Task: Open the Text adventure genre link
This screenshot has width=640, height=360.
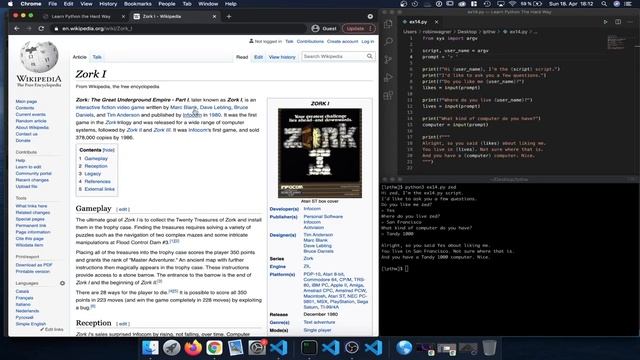Action: tap(319, 322)
